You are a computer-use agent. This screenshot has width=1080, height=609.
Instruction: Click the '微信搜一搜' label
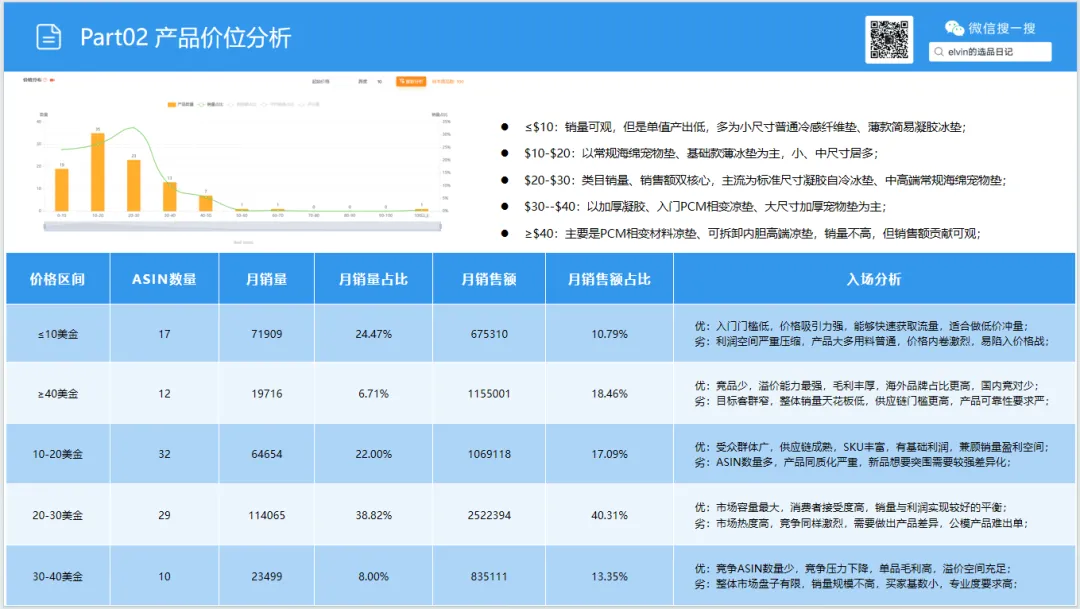coord(1001,28)
